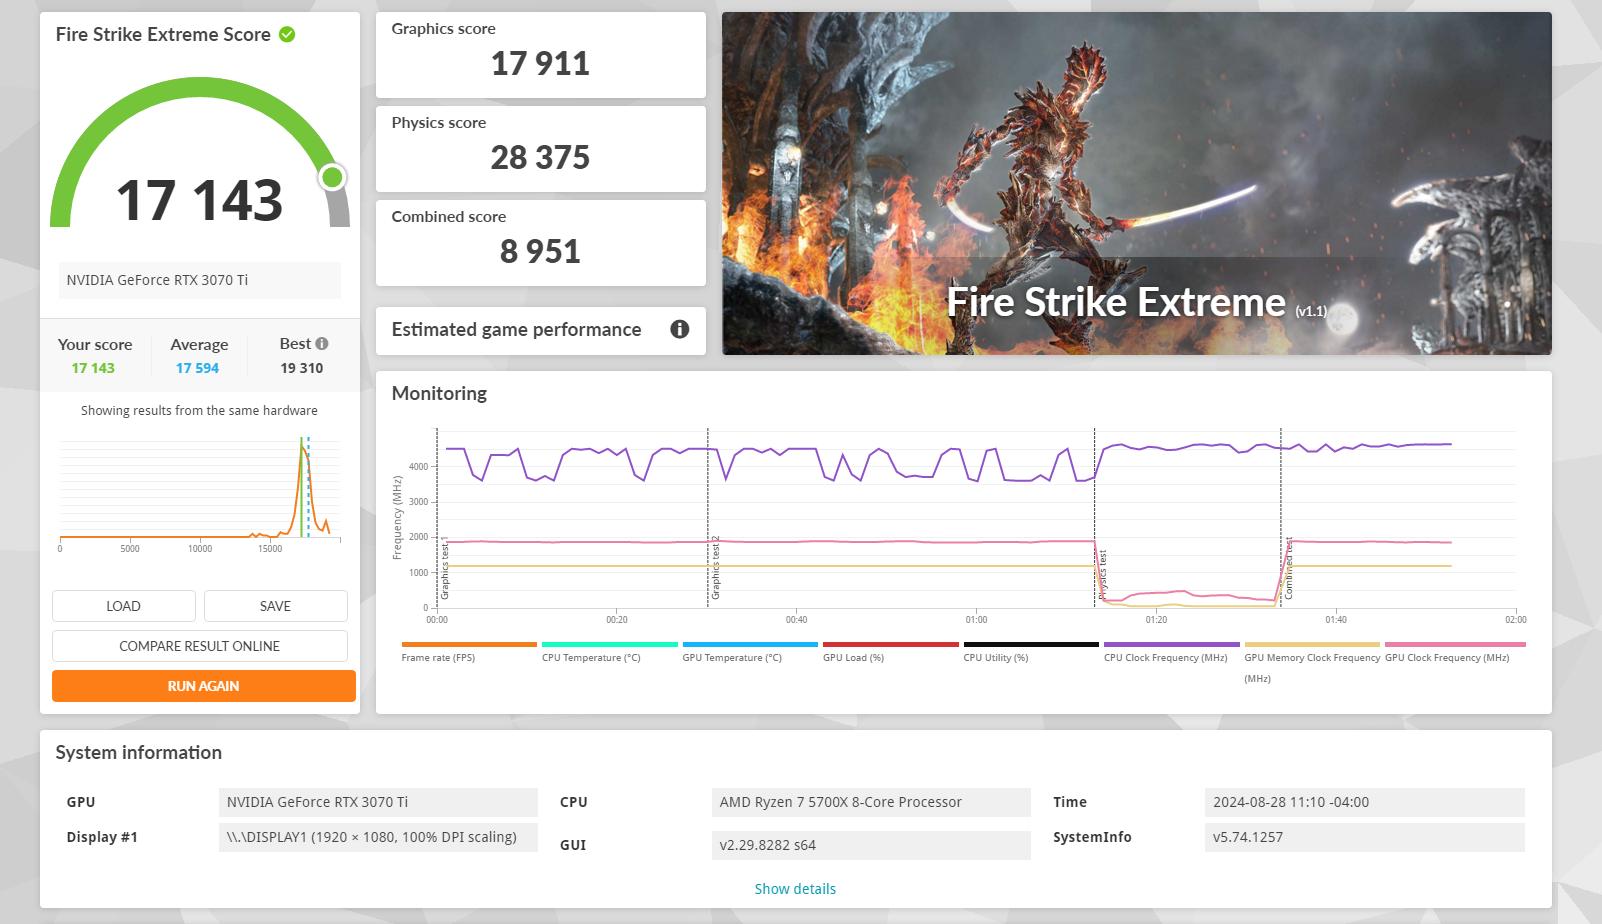Toggle Frame rate (FPS) legend entry
The height and width of the screenshot is (924, 1602).
[x=469, y=651]
